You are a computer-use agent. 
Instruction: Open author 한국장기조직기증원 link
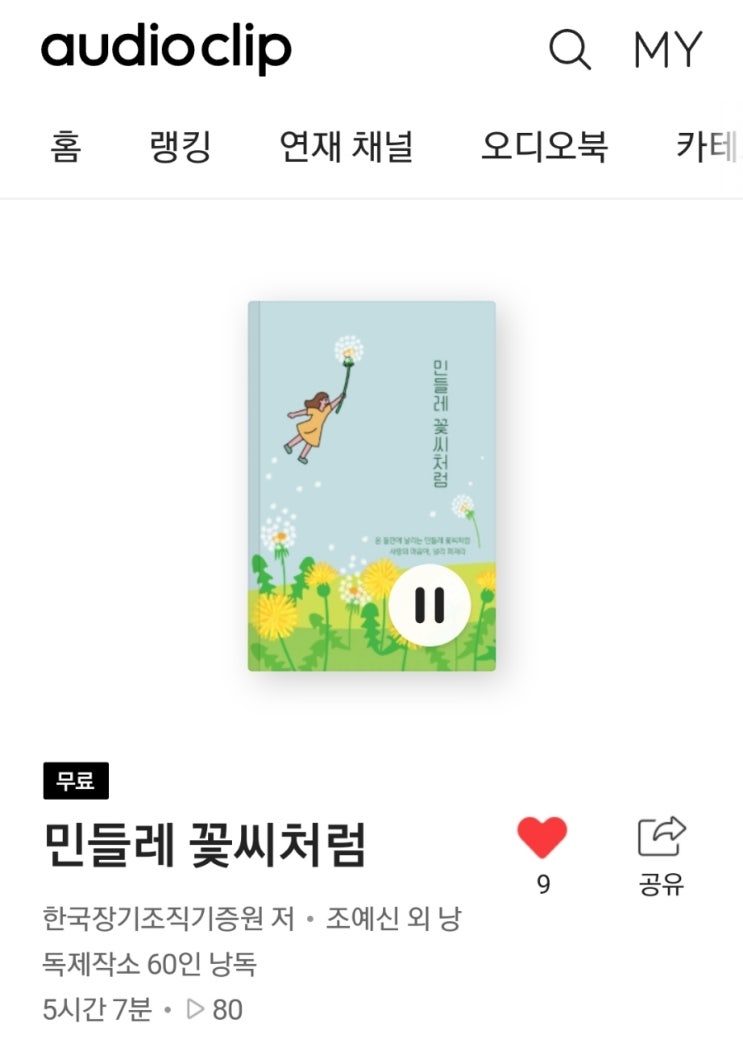point(169,919)
